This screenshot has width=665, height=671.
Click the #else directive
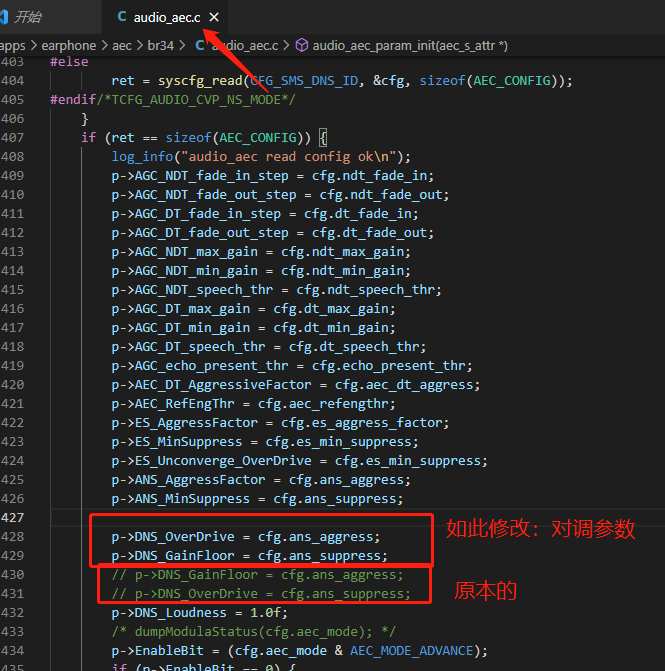click(69, 62)
